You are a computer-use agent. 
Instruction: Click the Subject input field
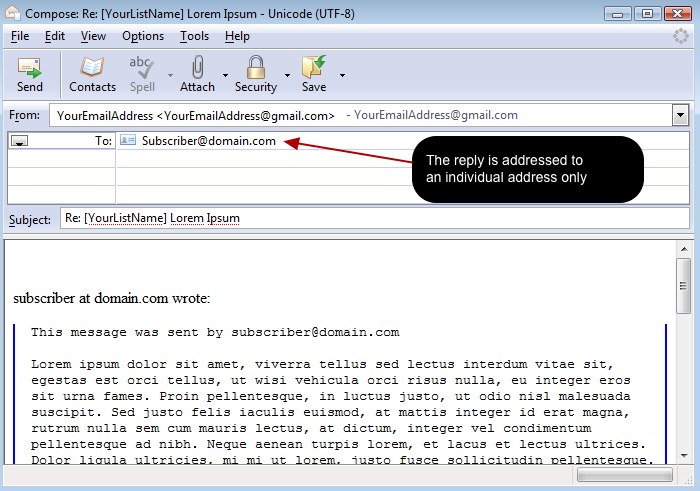click(x=375, y=218)
